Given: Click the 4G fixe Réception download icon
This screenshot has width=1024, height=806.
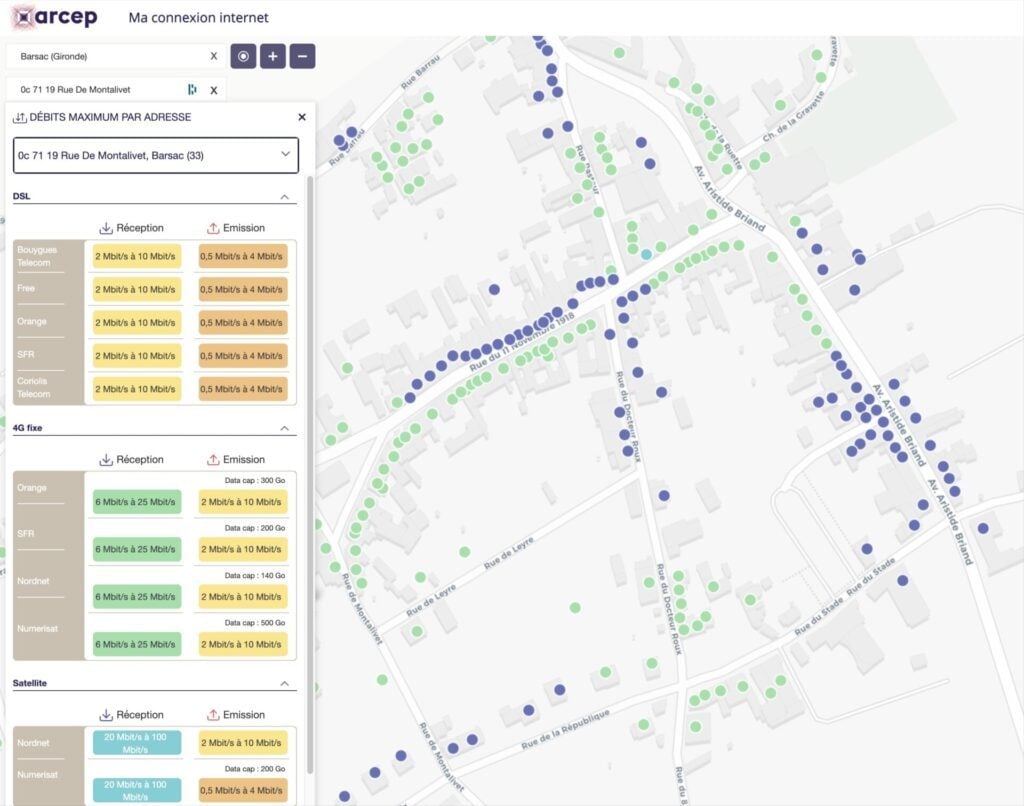Looking at the screenshot, I should click(106, 460).
